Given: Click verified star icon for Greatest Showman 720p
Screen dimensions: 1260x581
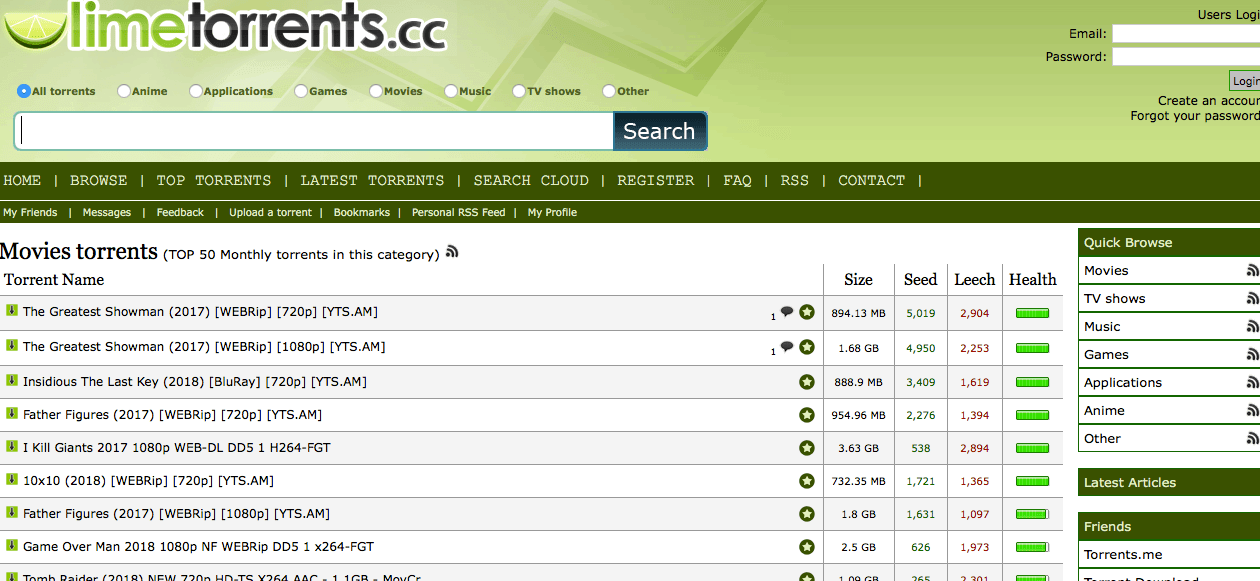Looking at the screenshot, I should tap(807, 312).
